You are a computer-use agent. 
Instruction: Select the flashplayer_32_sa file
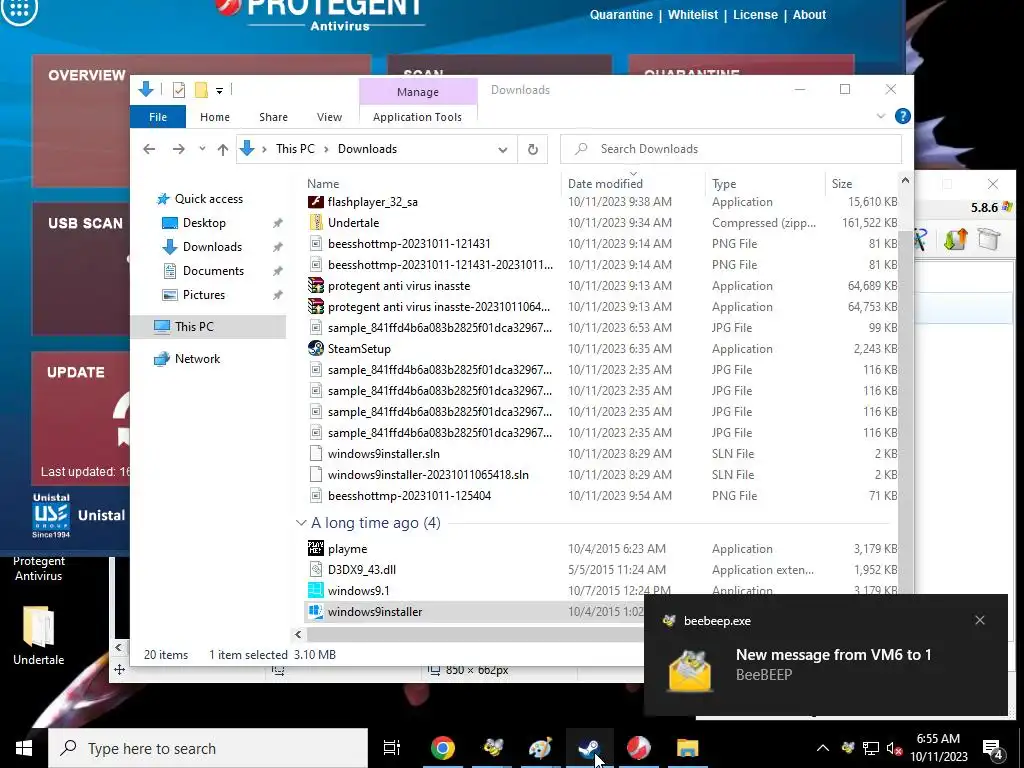pyautogui.click(x=372, y=202)
